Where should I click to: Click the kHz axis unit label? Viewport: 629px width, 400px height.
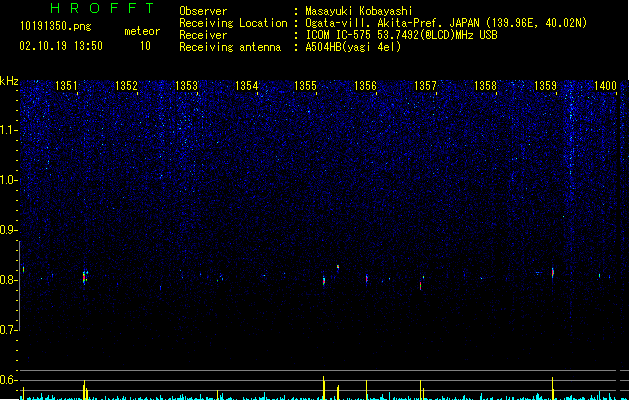point(9,81)
